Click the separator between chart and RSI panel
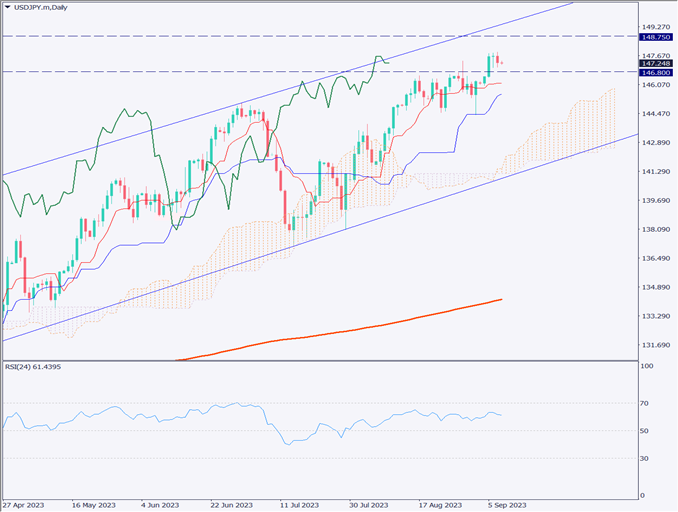 (x=320, y=360)
